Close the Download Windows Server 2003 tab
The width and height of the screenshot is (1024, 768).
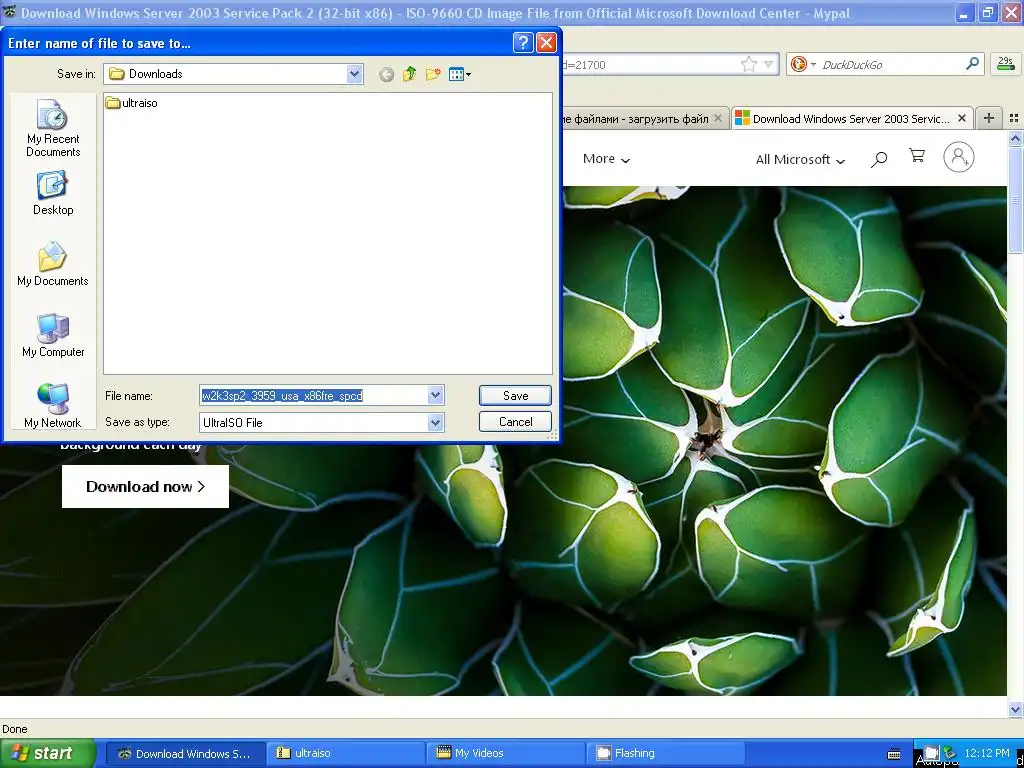point(961,118)
